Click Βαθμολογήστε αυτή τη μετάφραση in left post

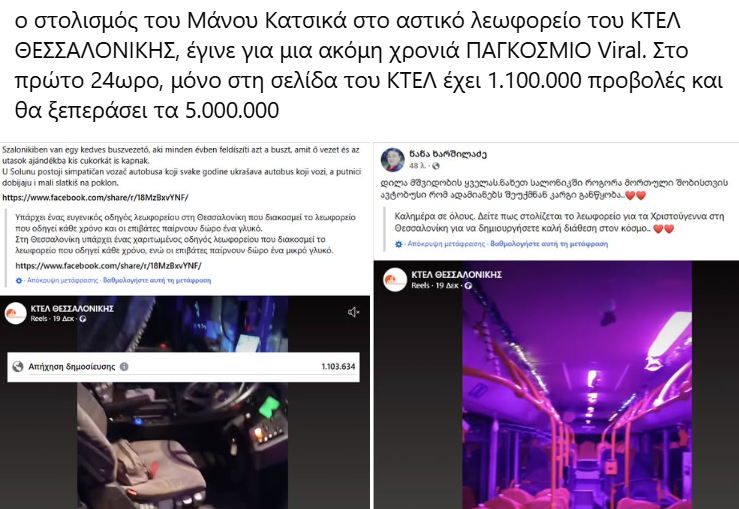click(x=157, y=280)
